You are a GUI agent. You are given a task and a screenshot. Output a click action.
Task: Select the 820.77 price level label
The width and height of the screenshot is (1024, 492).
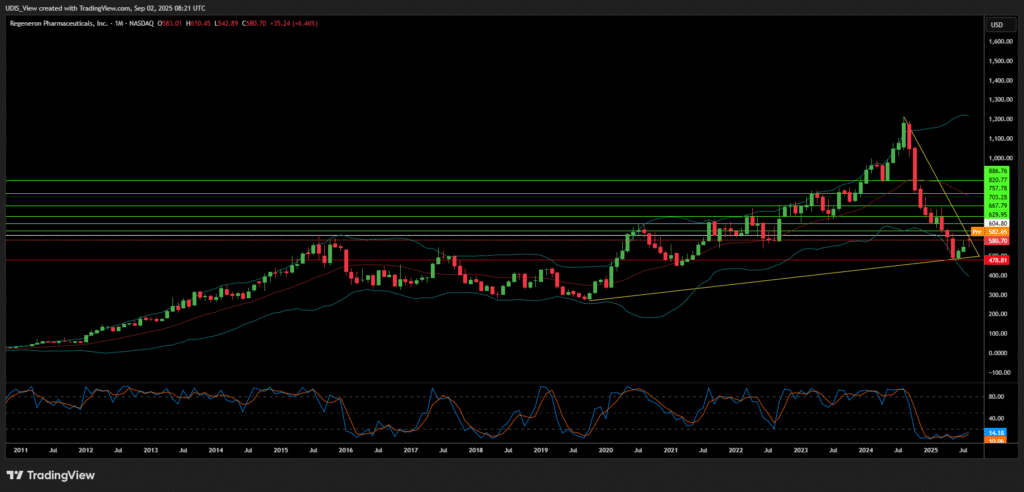pos(996,180)
